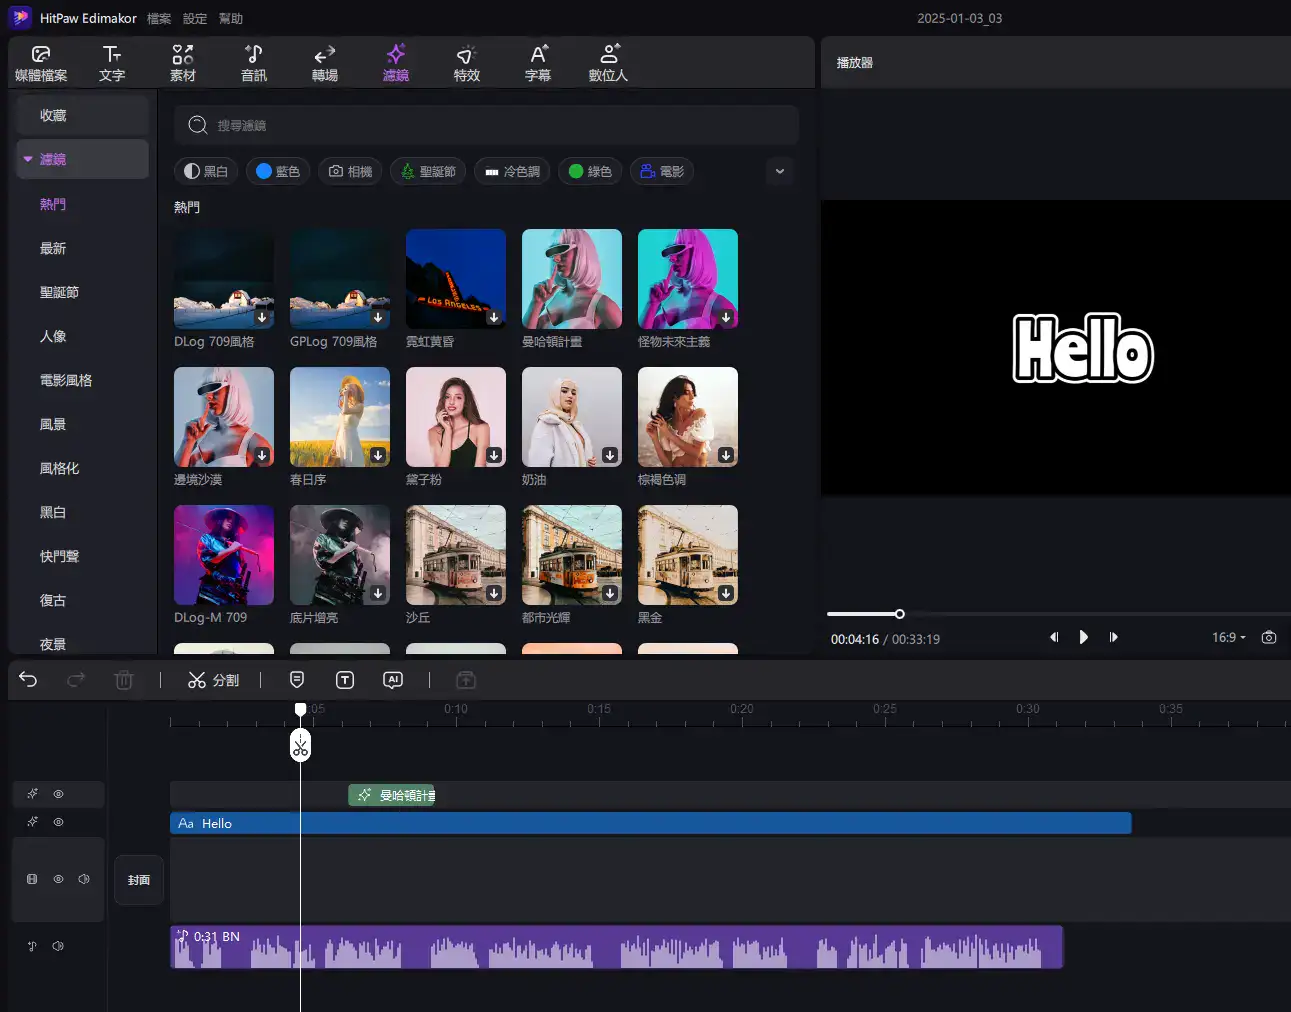Open the 特效 effects panel
Viewport: 1291px width, 1012px height.
coord(466,62)
